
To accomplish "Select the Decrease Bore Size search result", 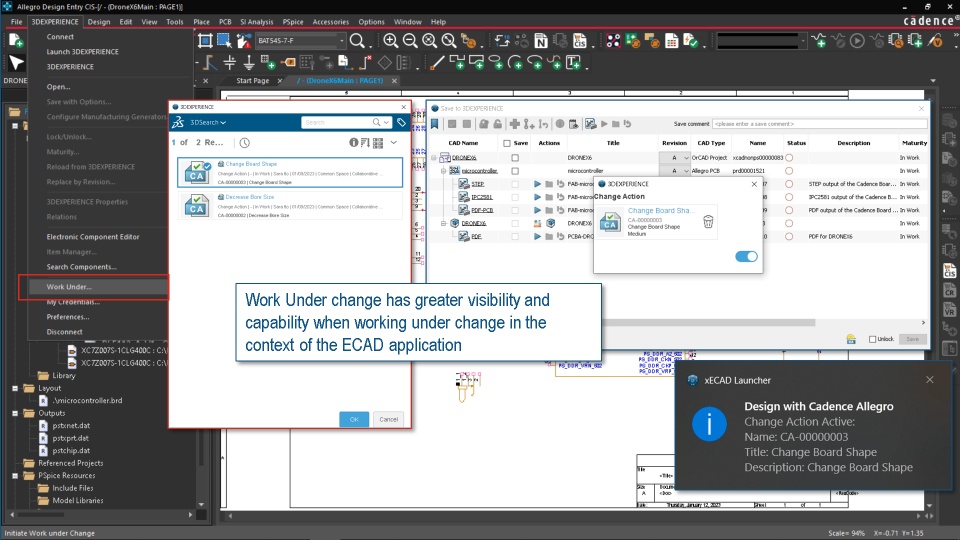I will (290, 205).
